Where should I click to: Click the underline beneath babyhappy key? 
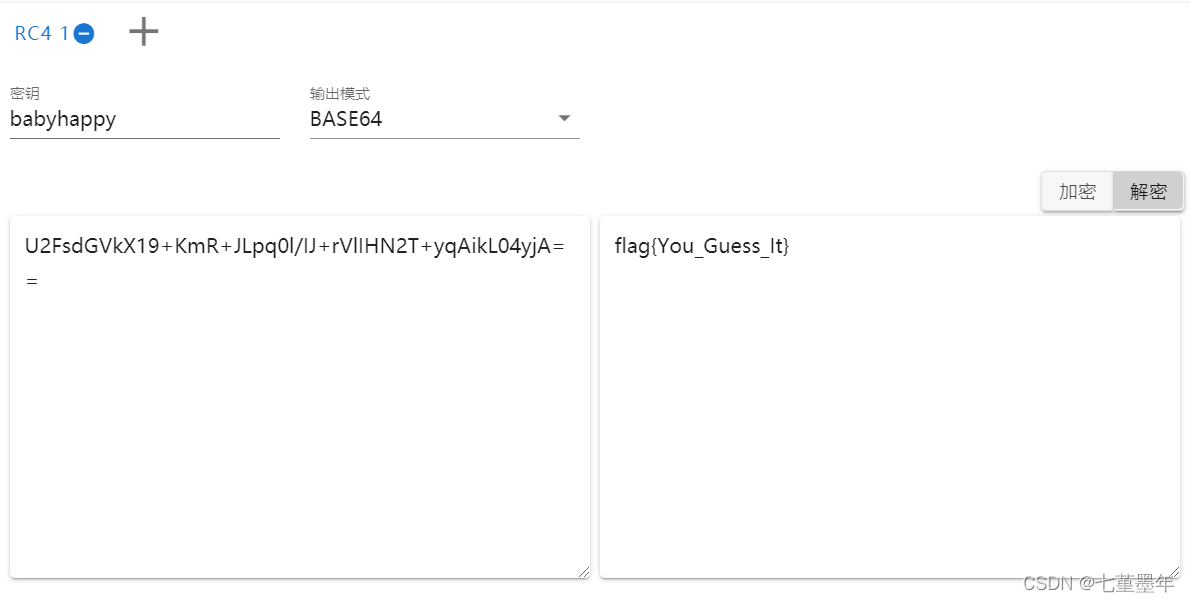[x=144, y=138]
